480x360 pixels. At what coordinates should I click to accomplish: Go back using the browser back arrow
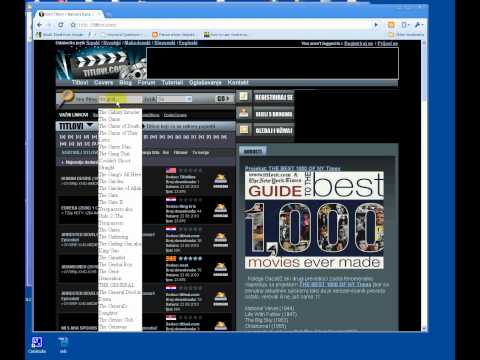[x=39, y=25]
